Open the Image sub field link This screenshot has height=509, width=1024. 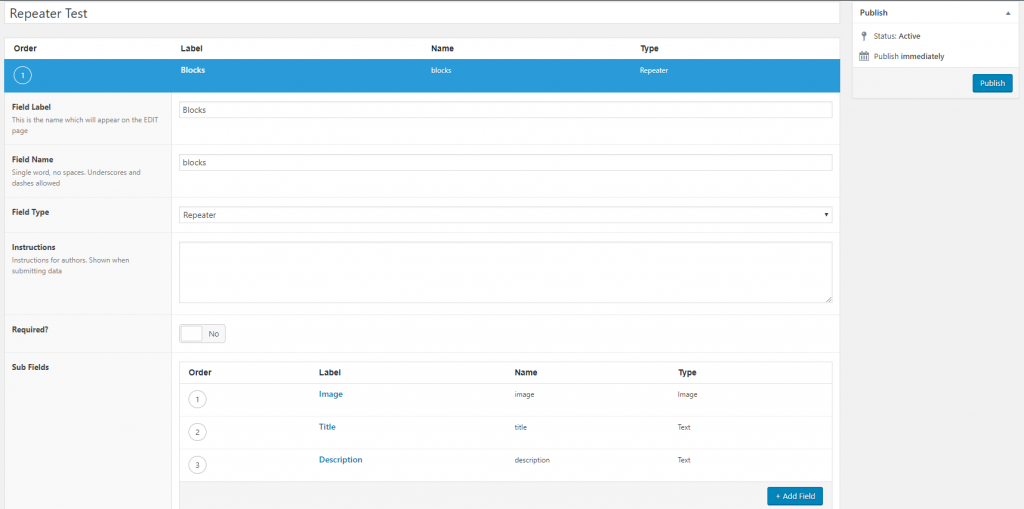[330, 394]
